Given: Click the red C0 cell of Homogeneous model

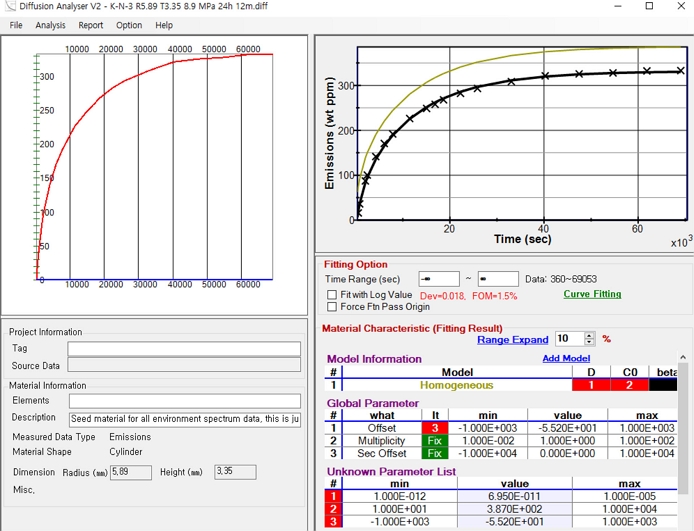Looking at the screenshot, I should [x=629, y=385].
